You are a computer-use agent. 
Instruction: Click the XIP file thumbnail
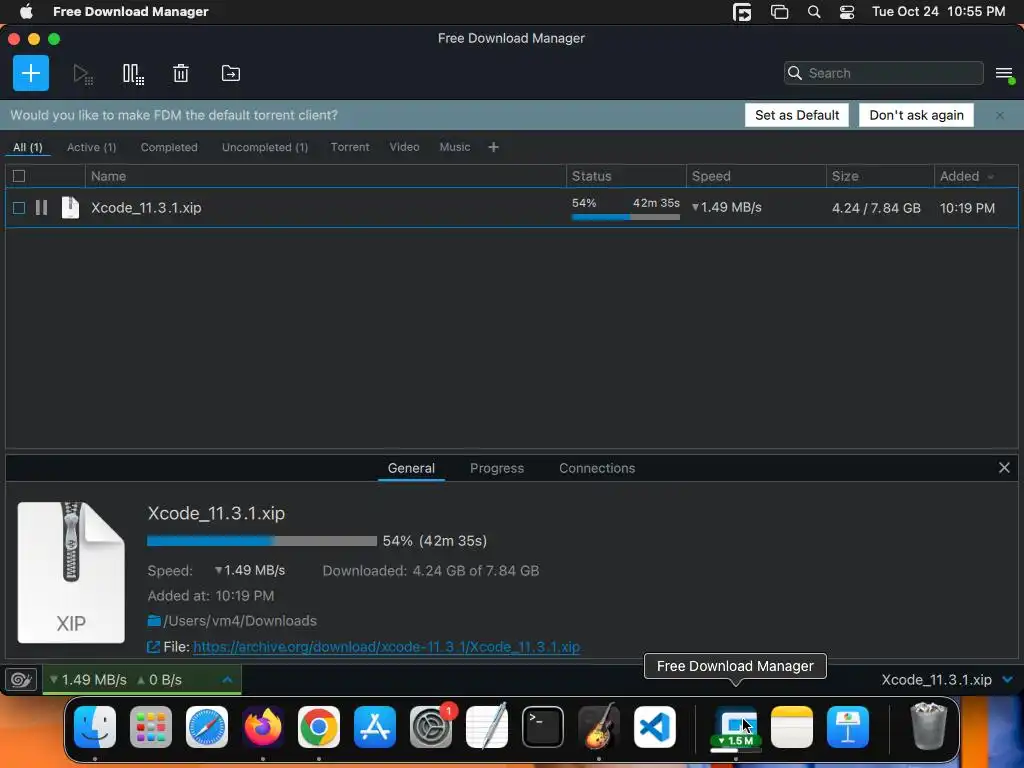[x=71, y=572]
